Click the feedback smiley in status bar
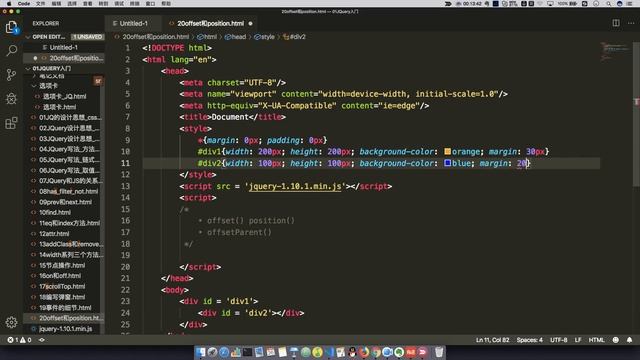 (616, 340)
